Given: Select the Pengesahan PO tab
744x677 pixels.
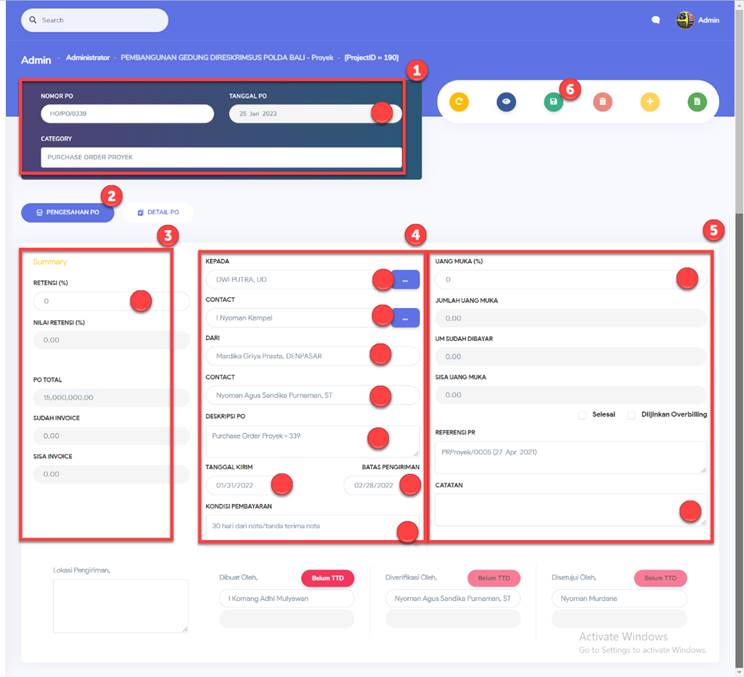Looking at the screenshot, I should 68,212.
